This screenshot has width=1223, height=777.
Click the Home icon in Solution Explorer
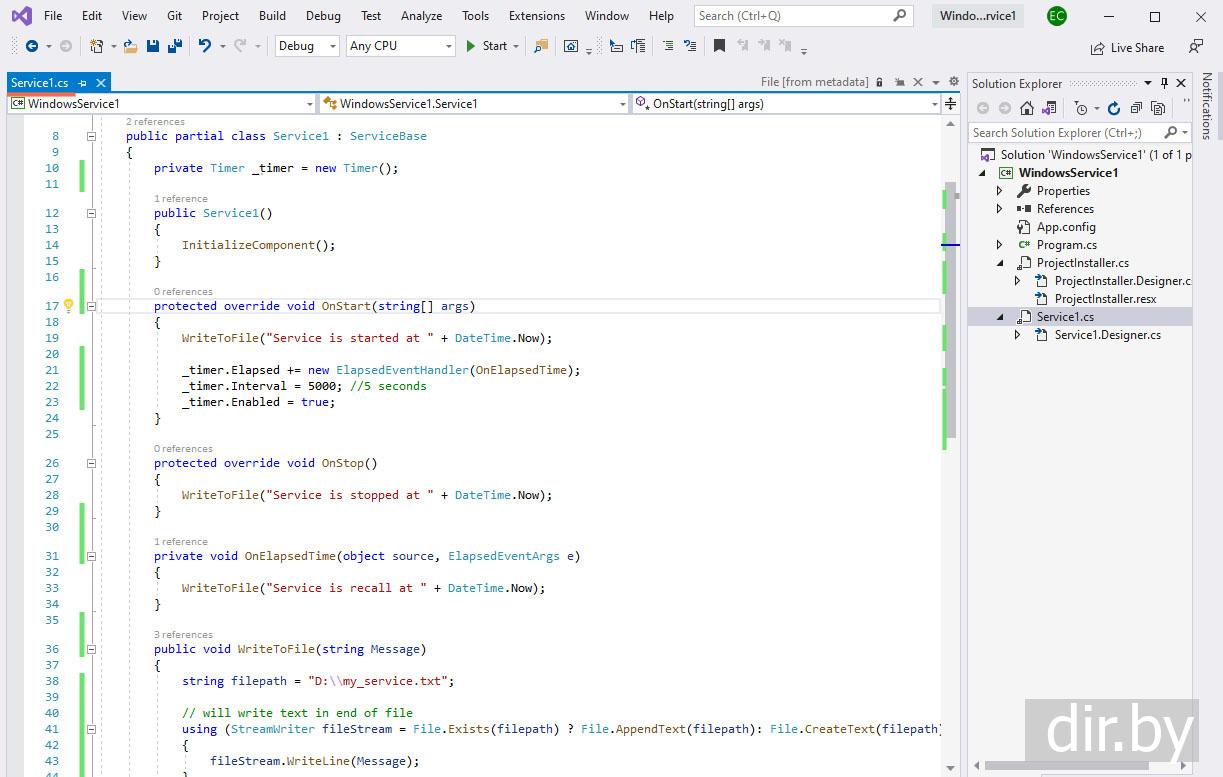(1027, 108)
